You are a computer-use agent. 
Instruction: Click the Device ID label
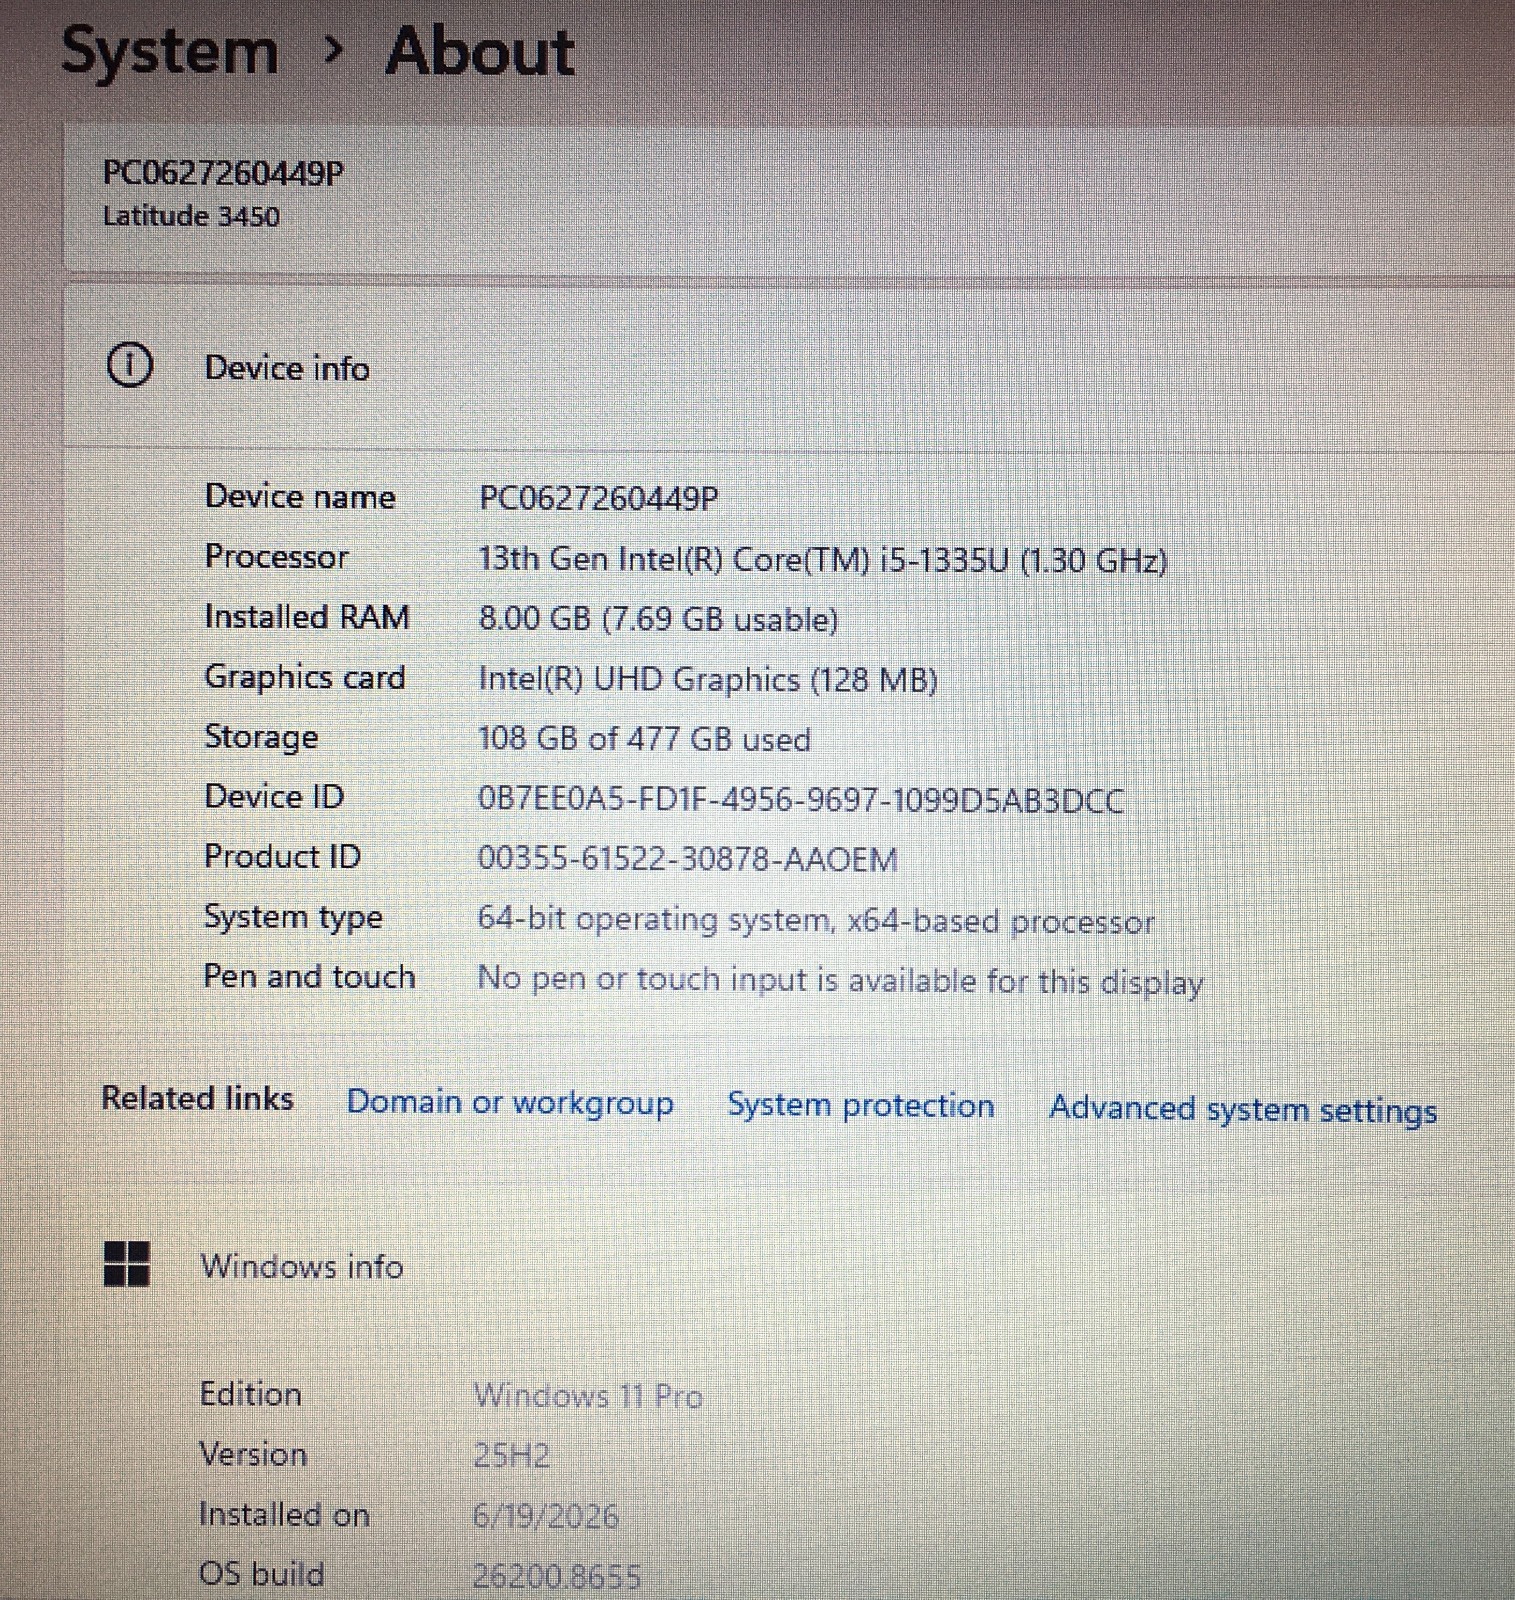[274, 796]
